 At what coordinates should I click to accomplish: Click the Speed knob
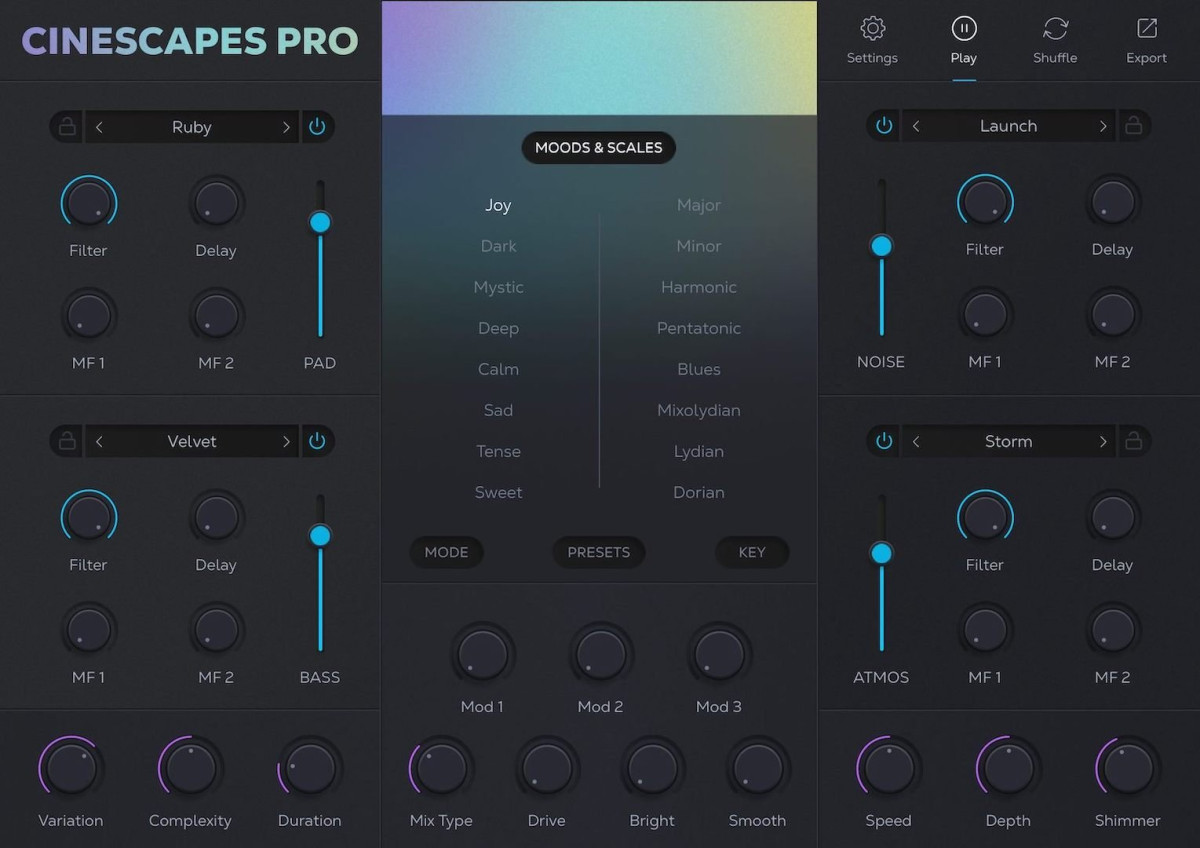tap(888, 768)
